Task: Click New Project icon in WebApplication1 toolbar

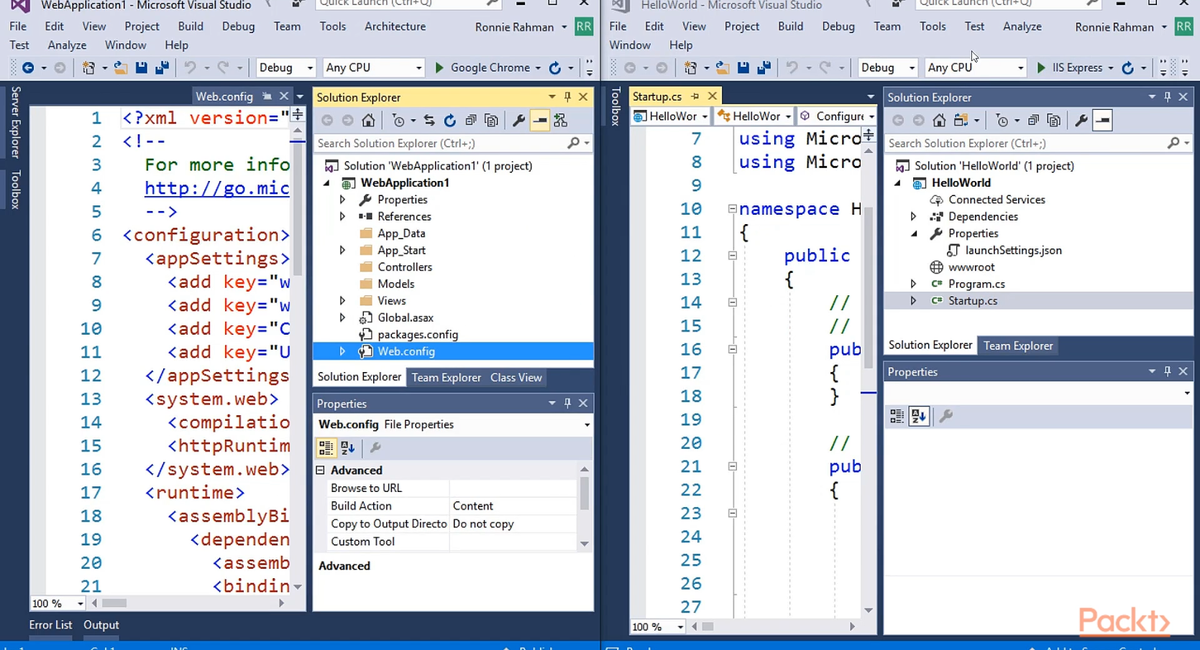Action: [x=88, y=68]
